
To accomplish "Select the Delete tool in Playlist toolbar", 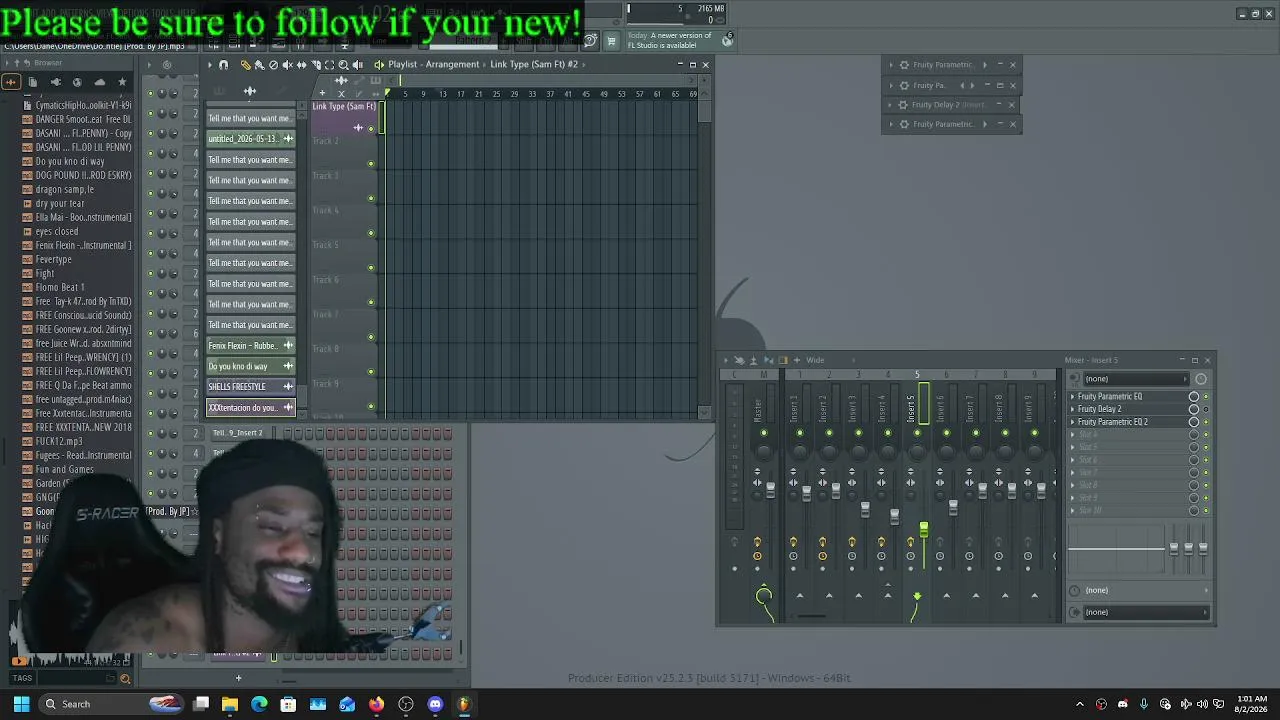I will 273,65.
